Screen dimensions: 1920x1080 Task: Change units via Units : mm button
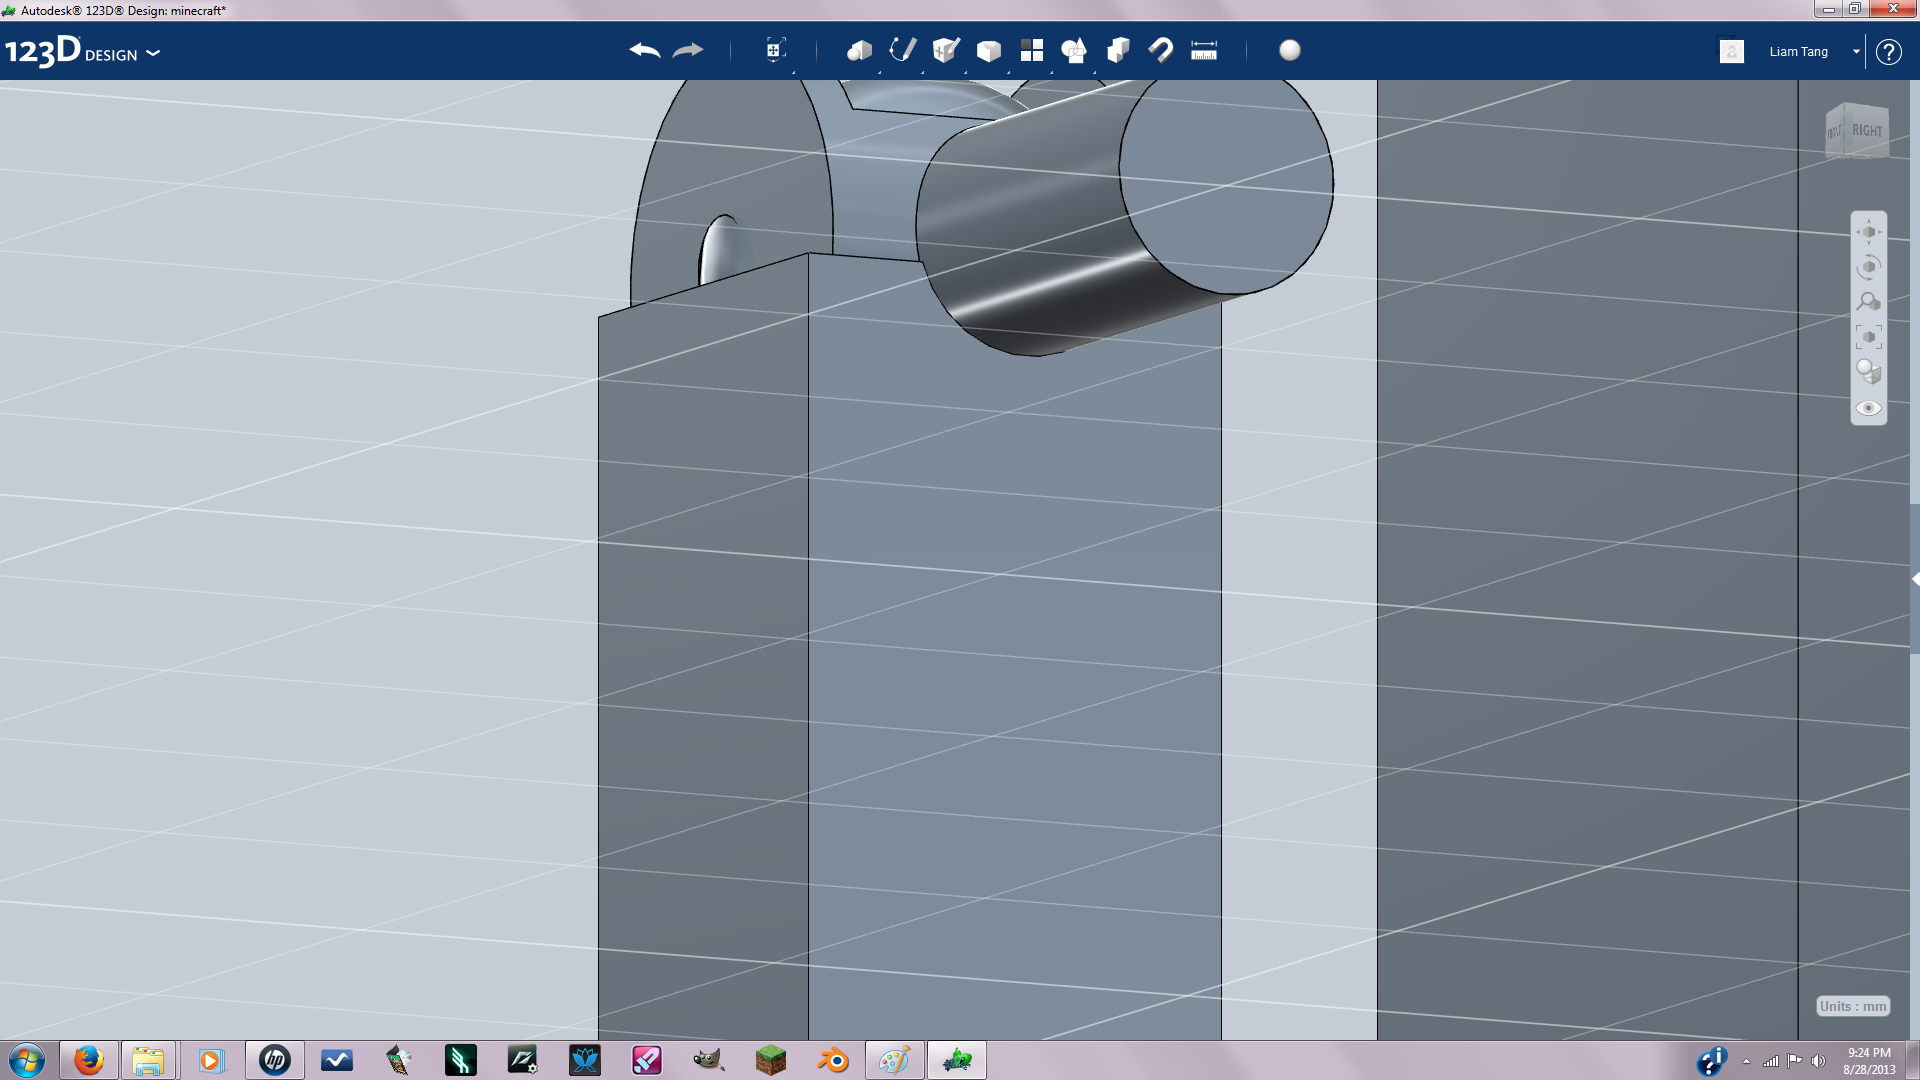click(1853, 1006)
